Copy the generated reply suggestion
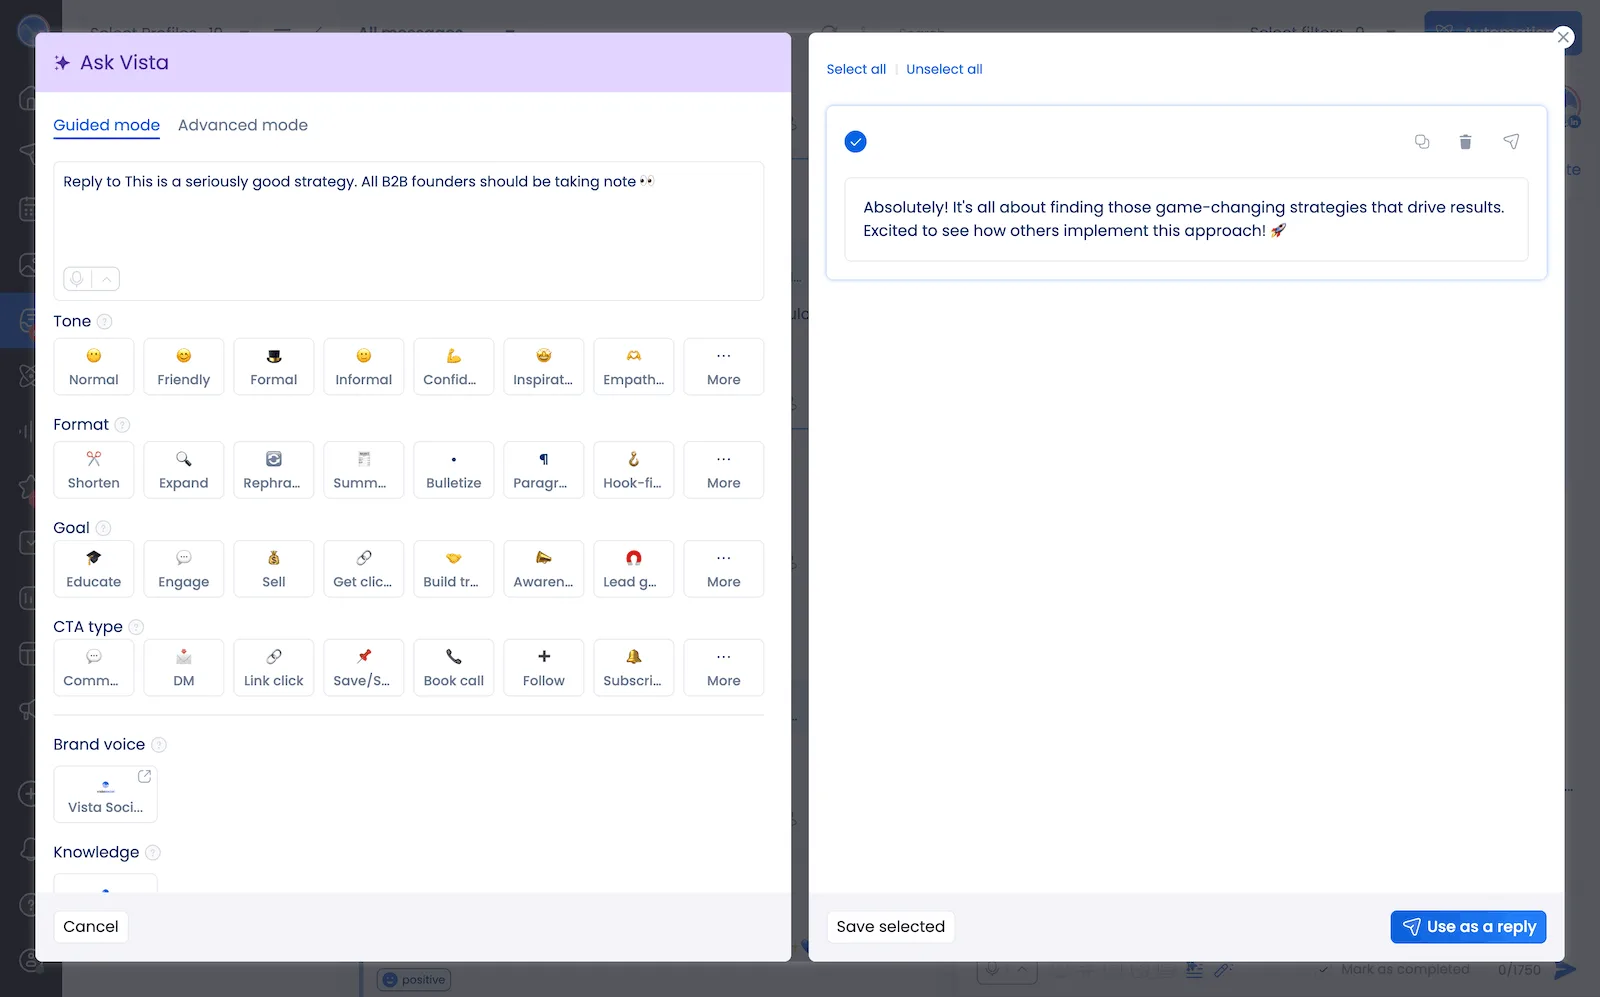This screenshot has width=1600, height=997. coord(1422,142)
